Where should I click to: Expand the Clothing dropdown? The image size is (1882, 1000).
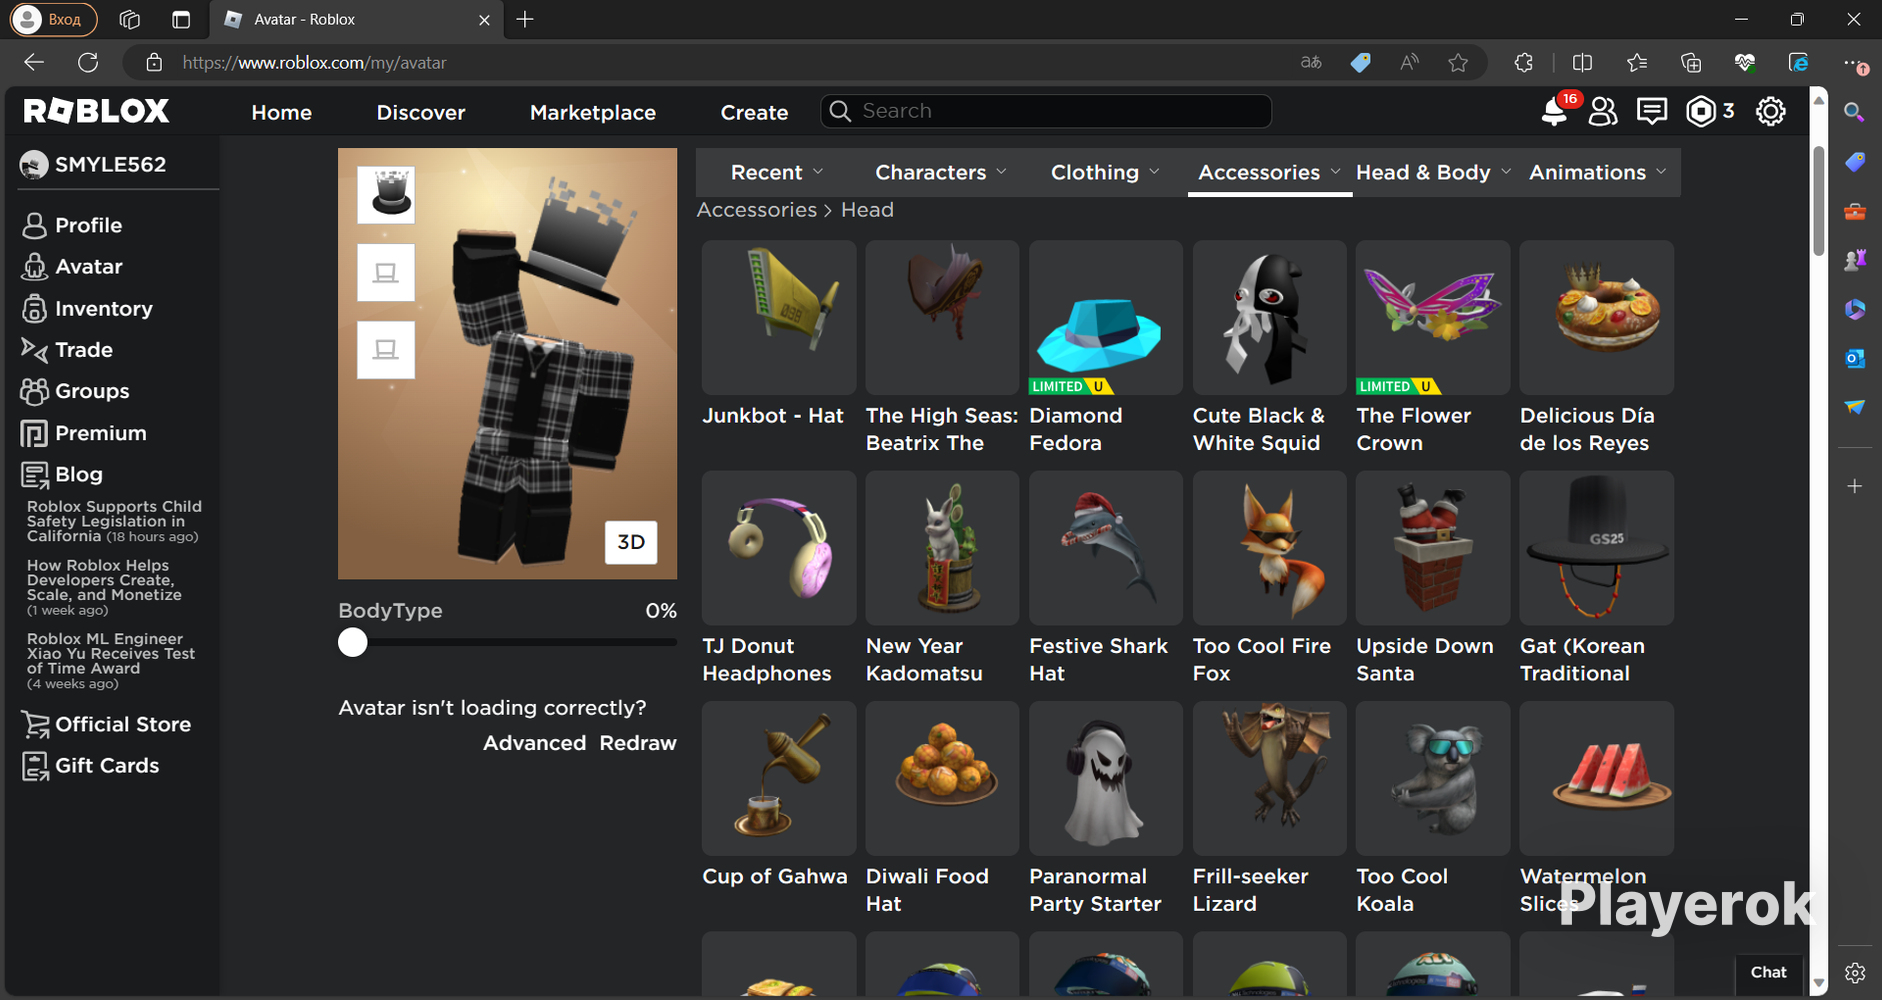(x=1105, y=172)
